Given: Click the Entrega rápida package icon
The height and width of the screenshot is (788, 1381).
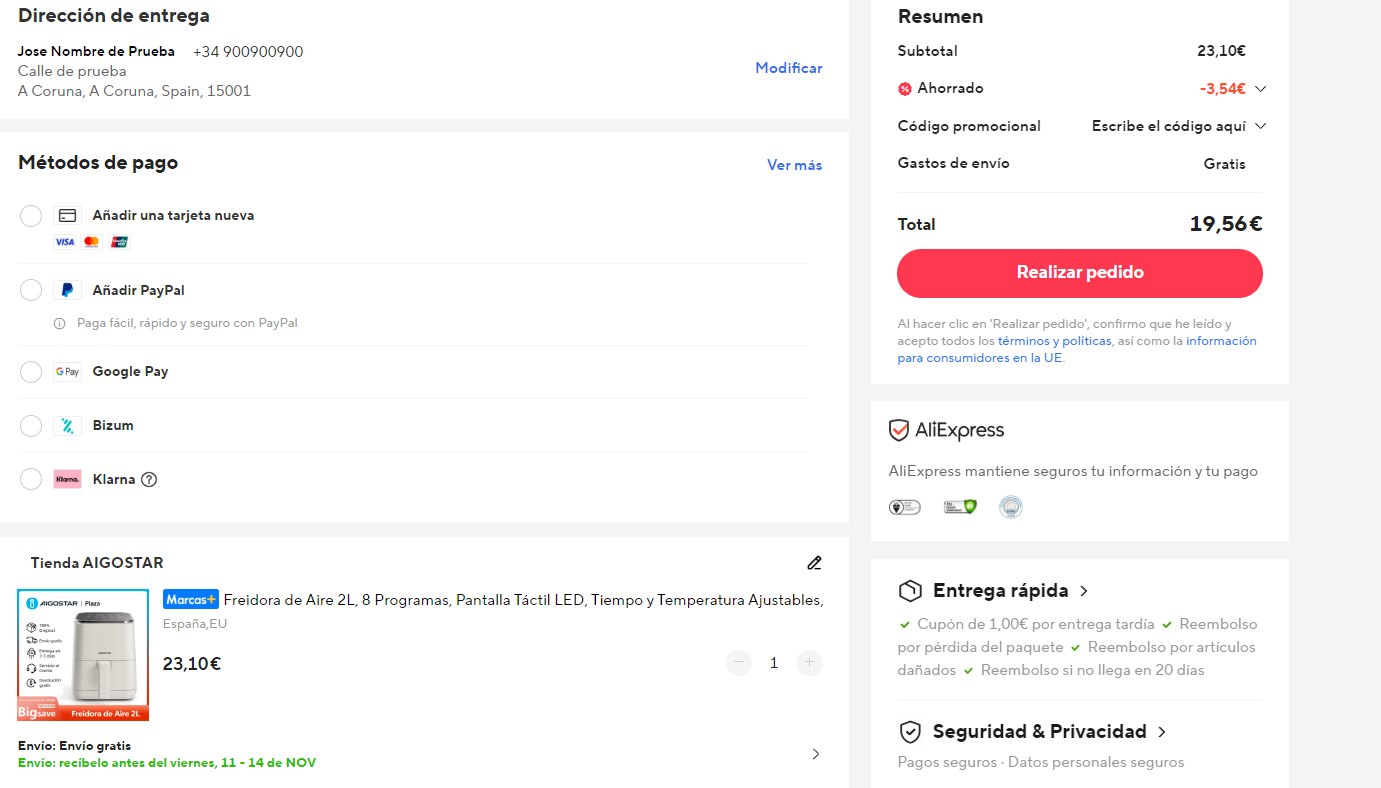Looking at the screenshot, I should [x=910, y=591].
